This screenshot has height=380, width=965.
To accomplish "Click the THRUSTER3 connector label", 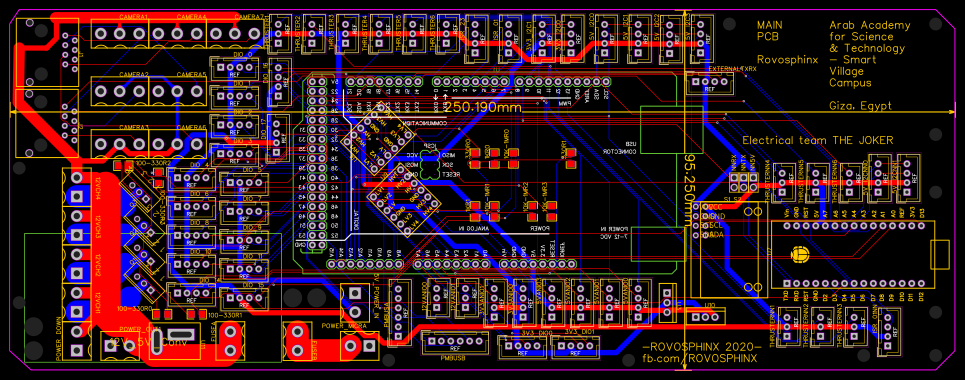I will [331, 33].
